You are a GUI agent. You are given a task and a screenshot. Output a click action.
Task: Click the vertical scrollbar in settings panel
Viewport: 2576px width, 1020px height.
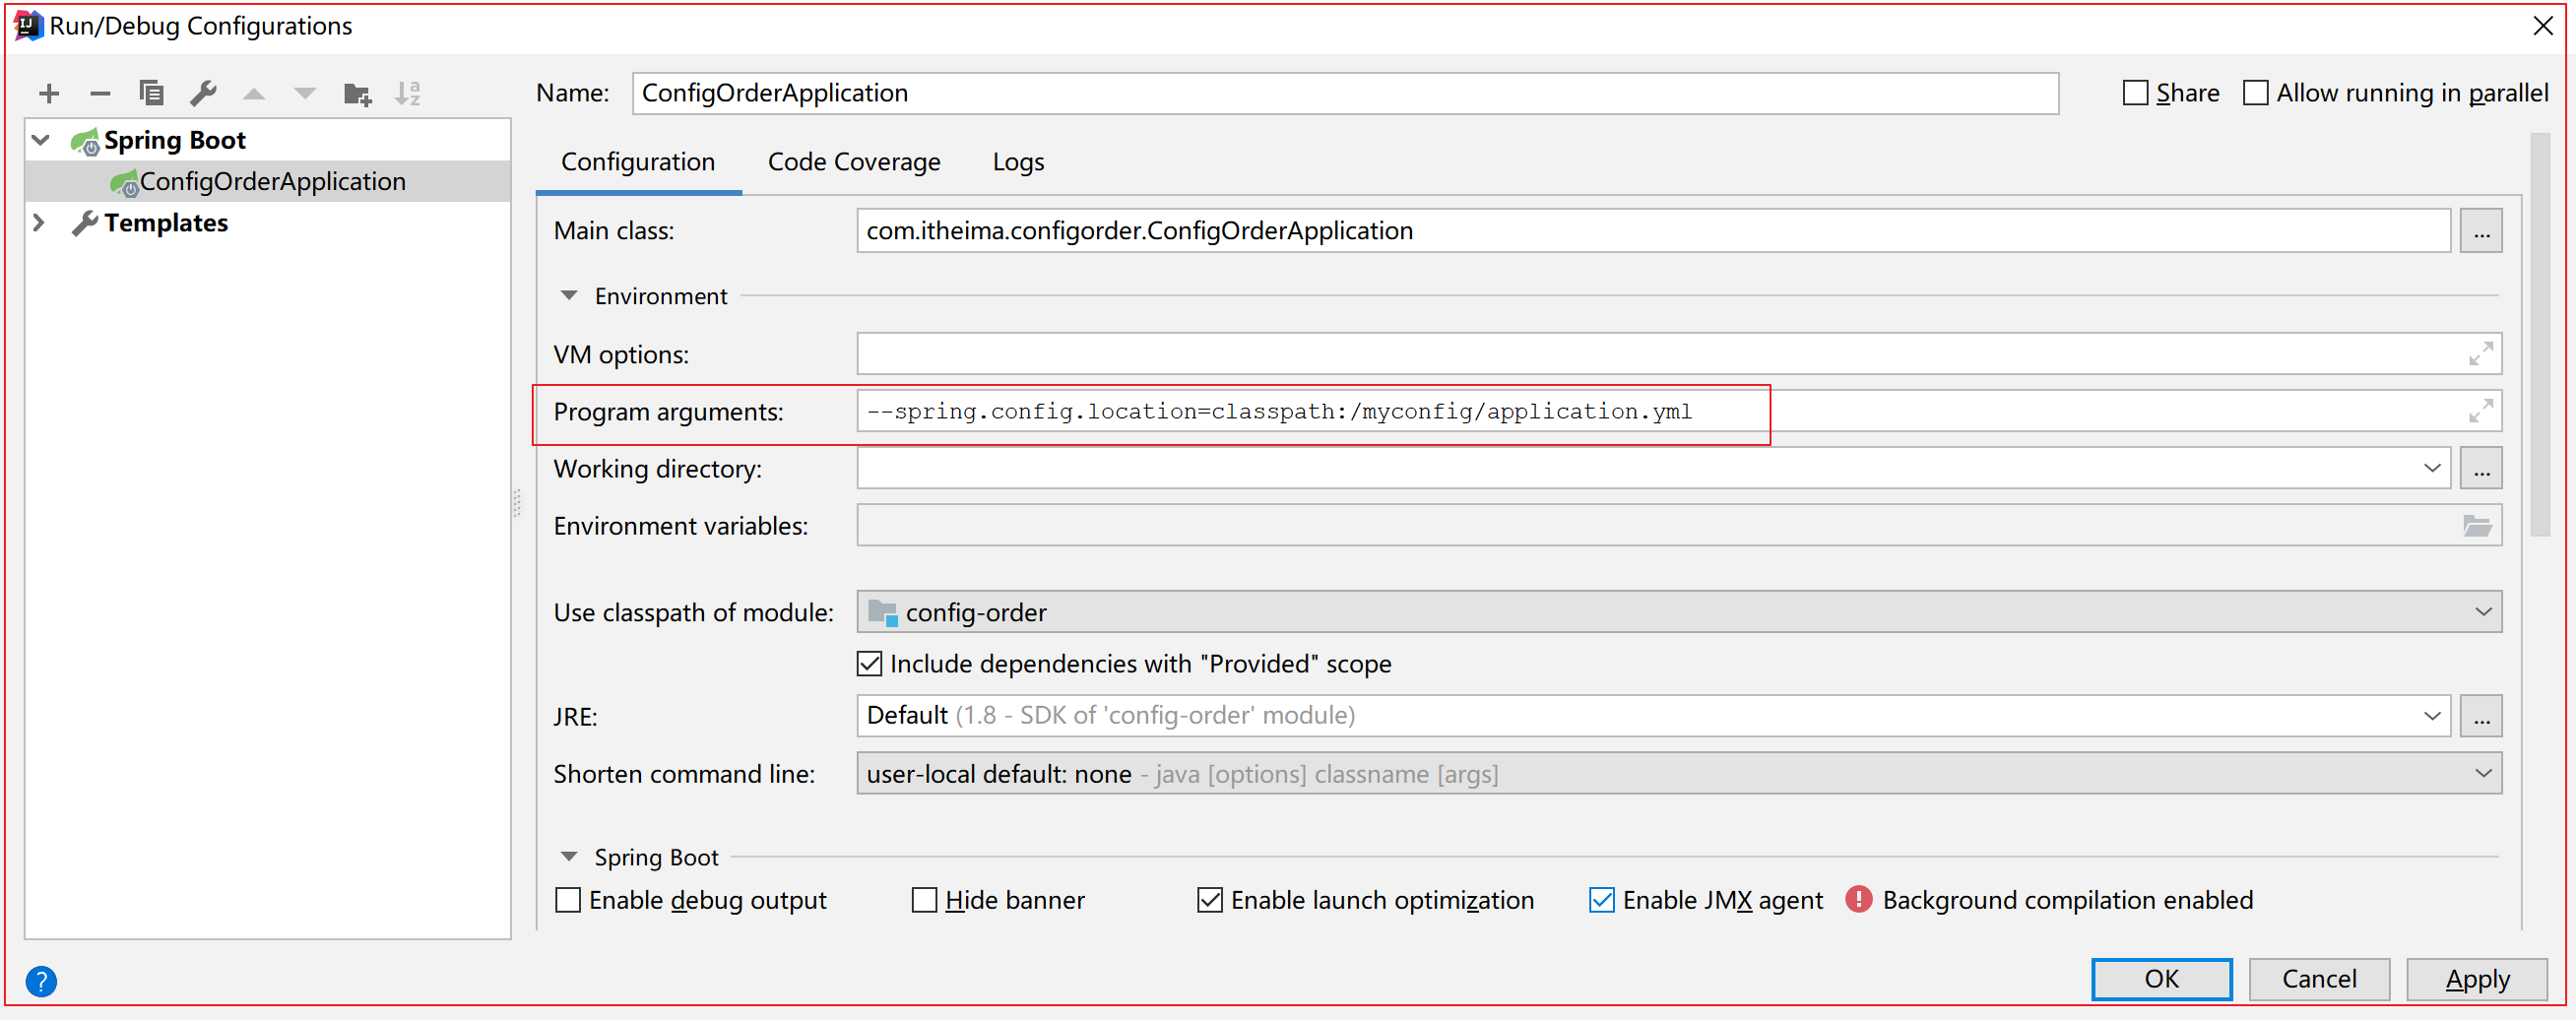[x=2539, y=335]
